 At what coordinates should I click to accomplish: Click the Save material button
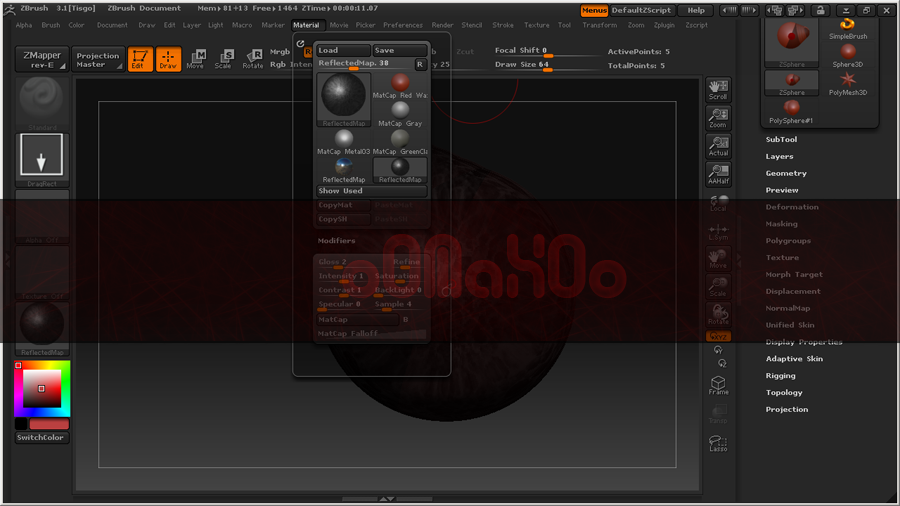tap(399, 50)
